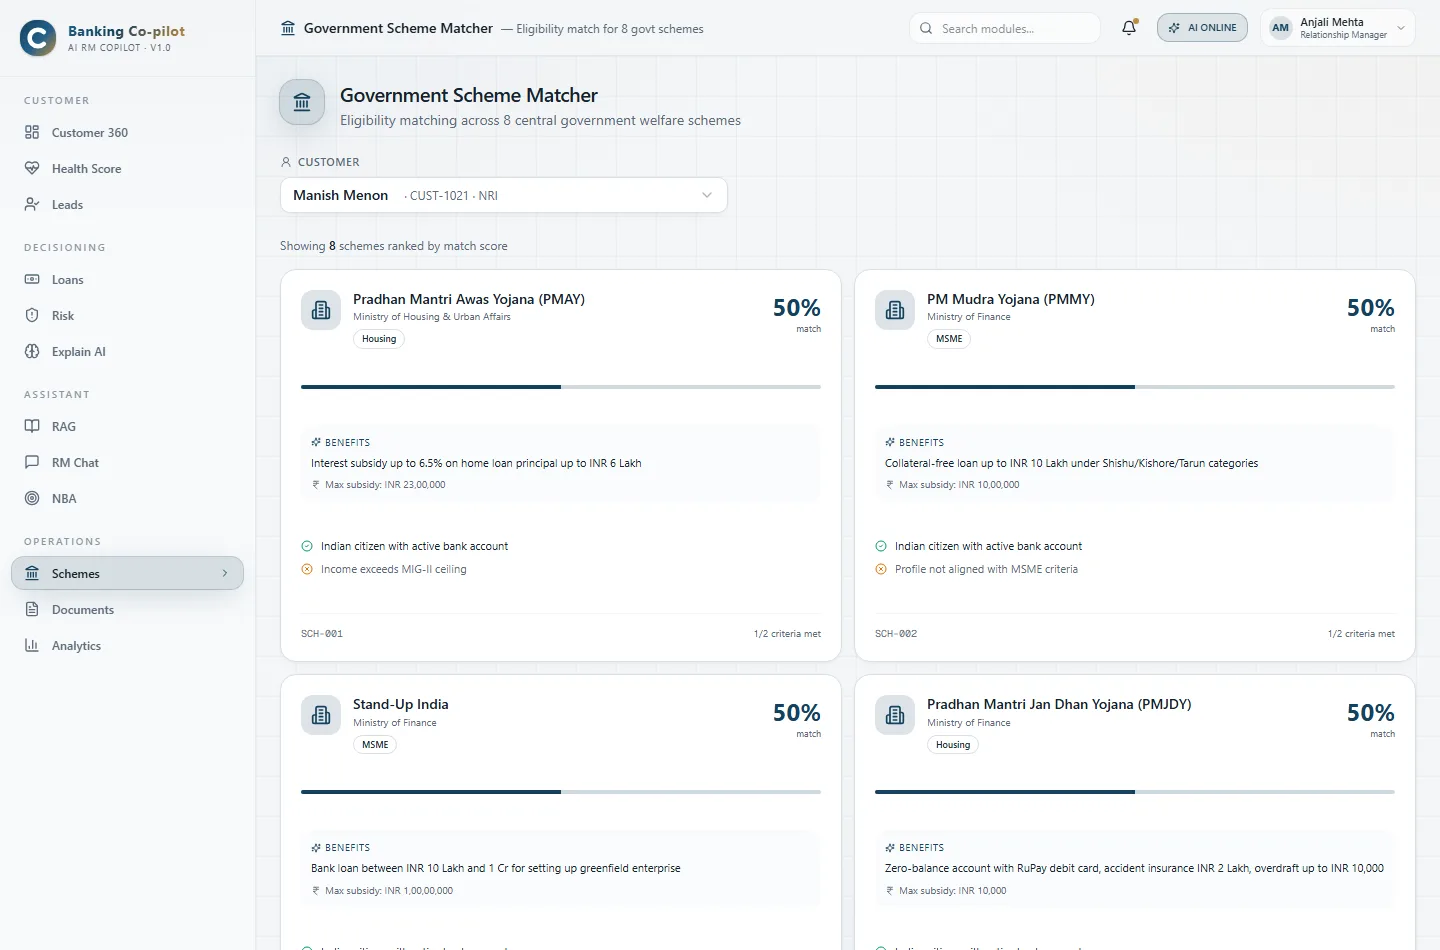Expand the Schemes menu item chevron
Screen dimensions: 1440x950
225,573
